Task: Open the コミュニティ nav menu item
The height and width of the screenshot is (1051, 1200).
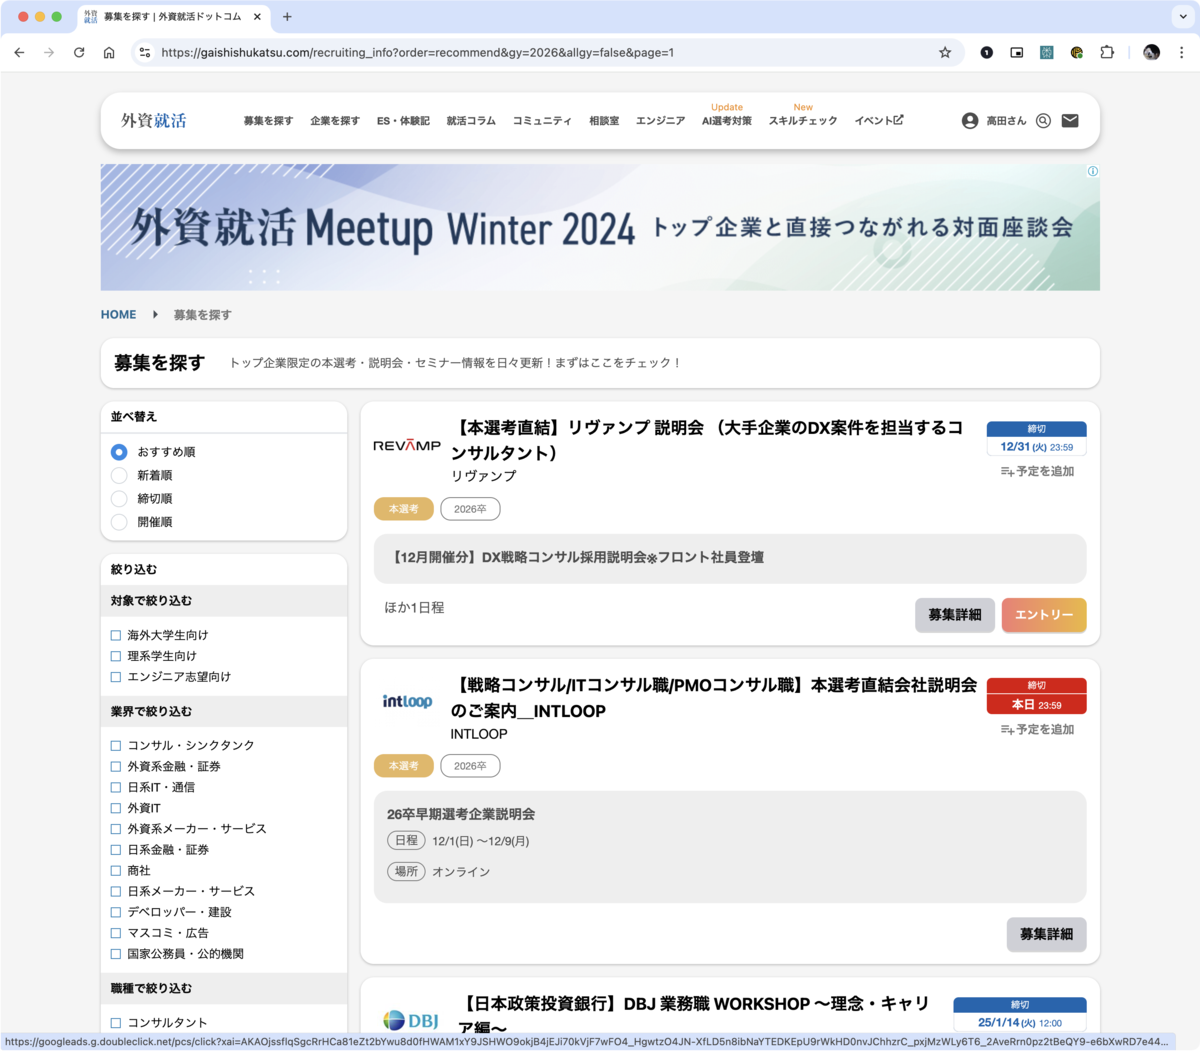Action: click(542, 121)
